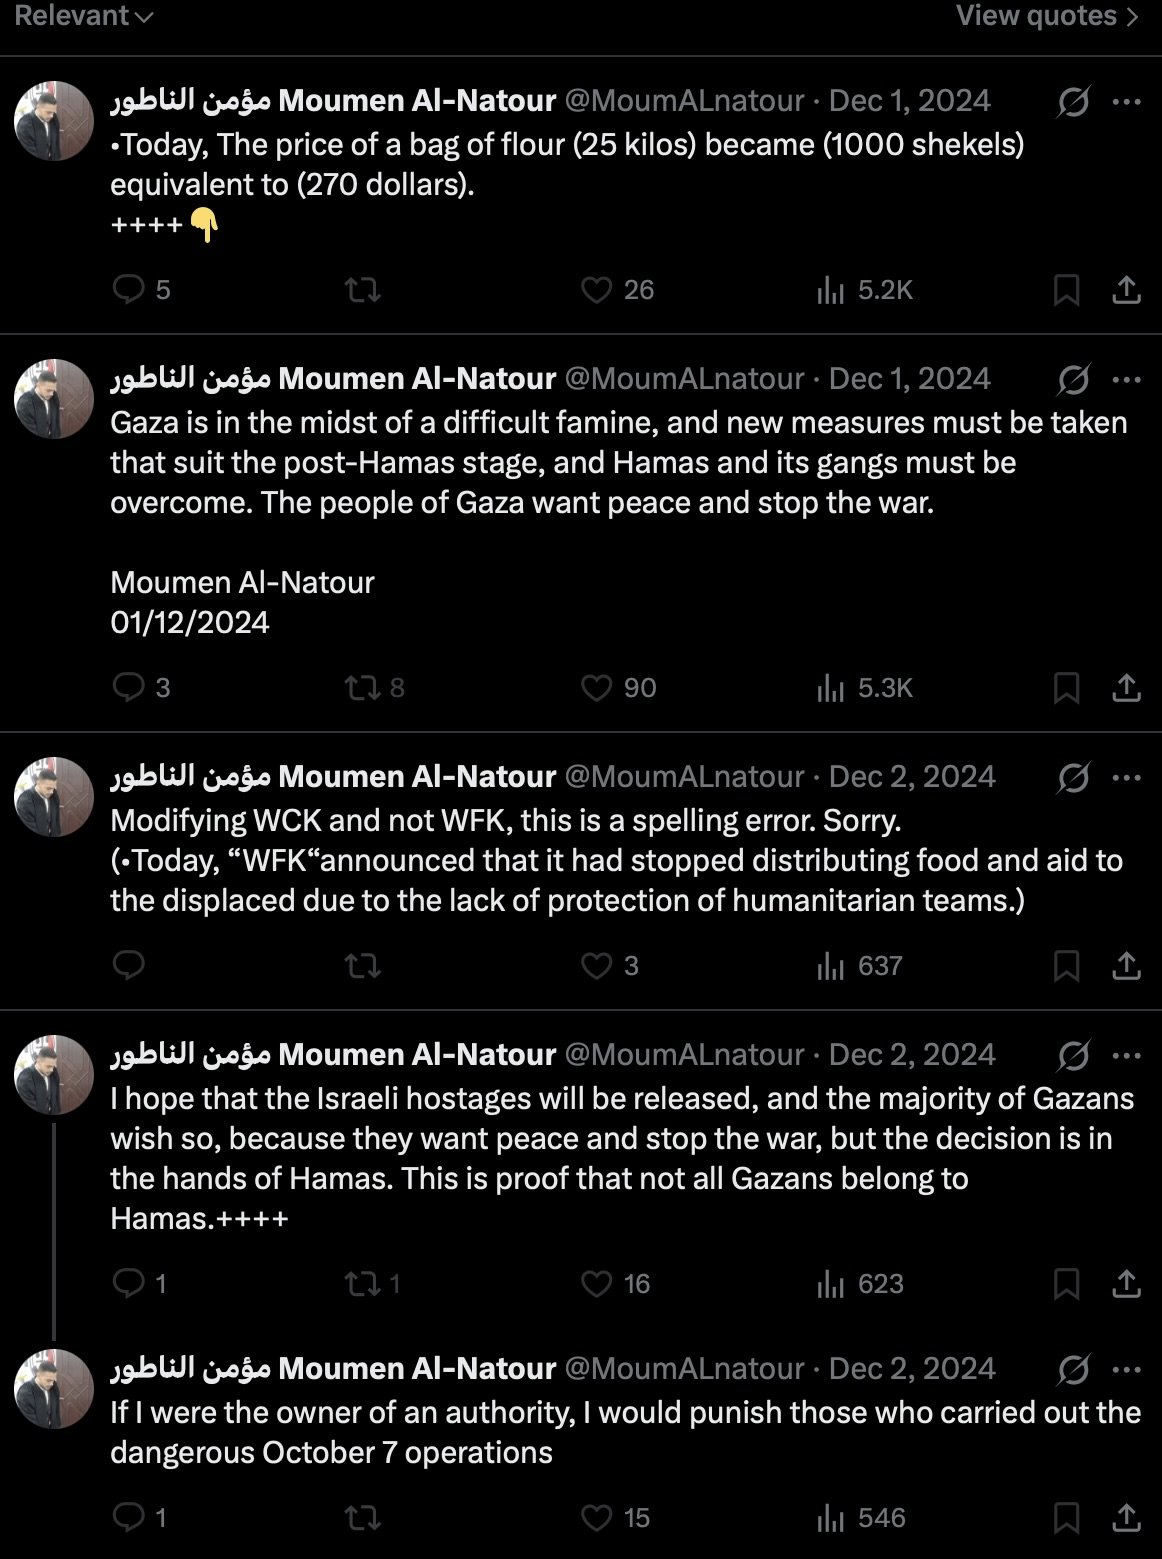
Task: Reply to the flour price tweet
Action: [x=141, y=290]
